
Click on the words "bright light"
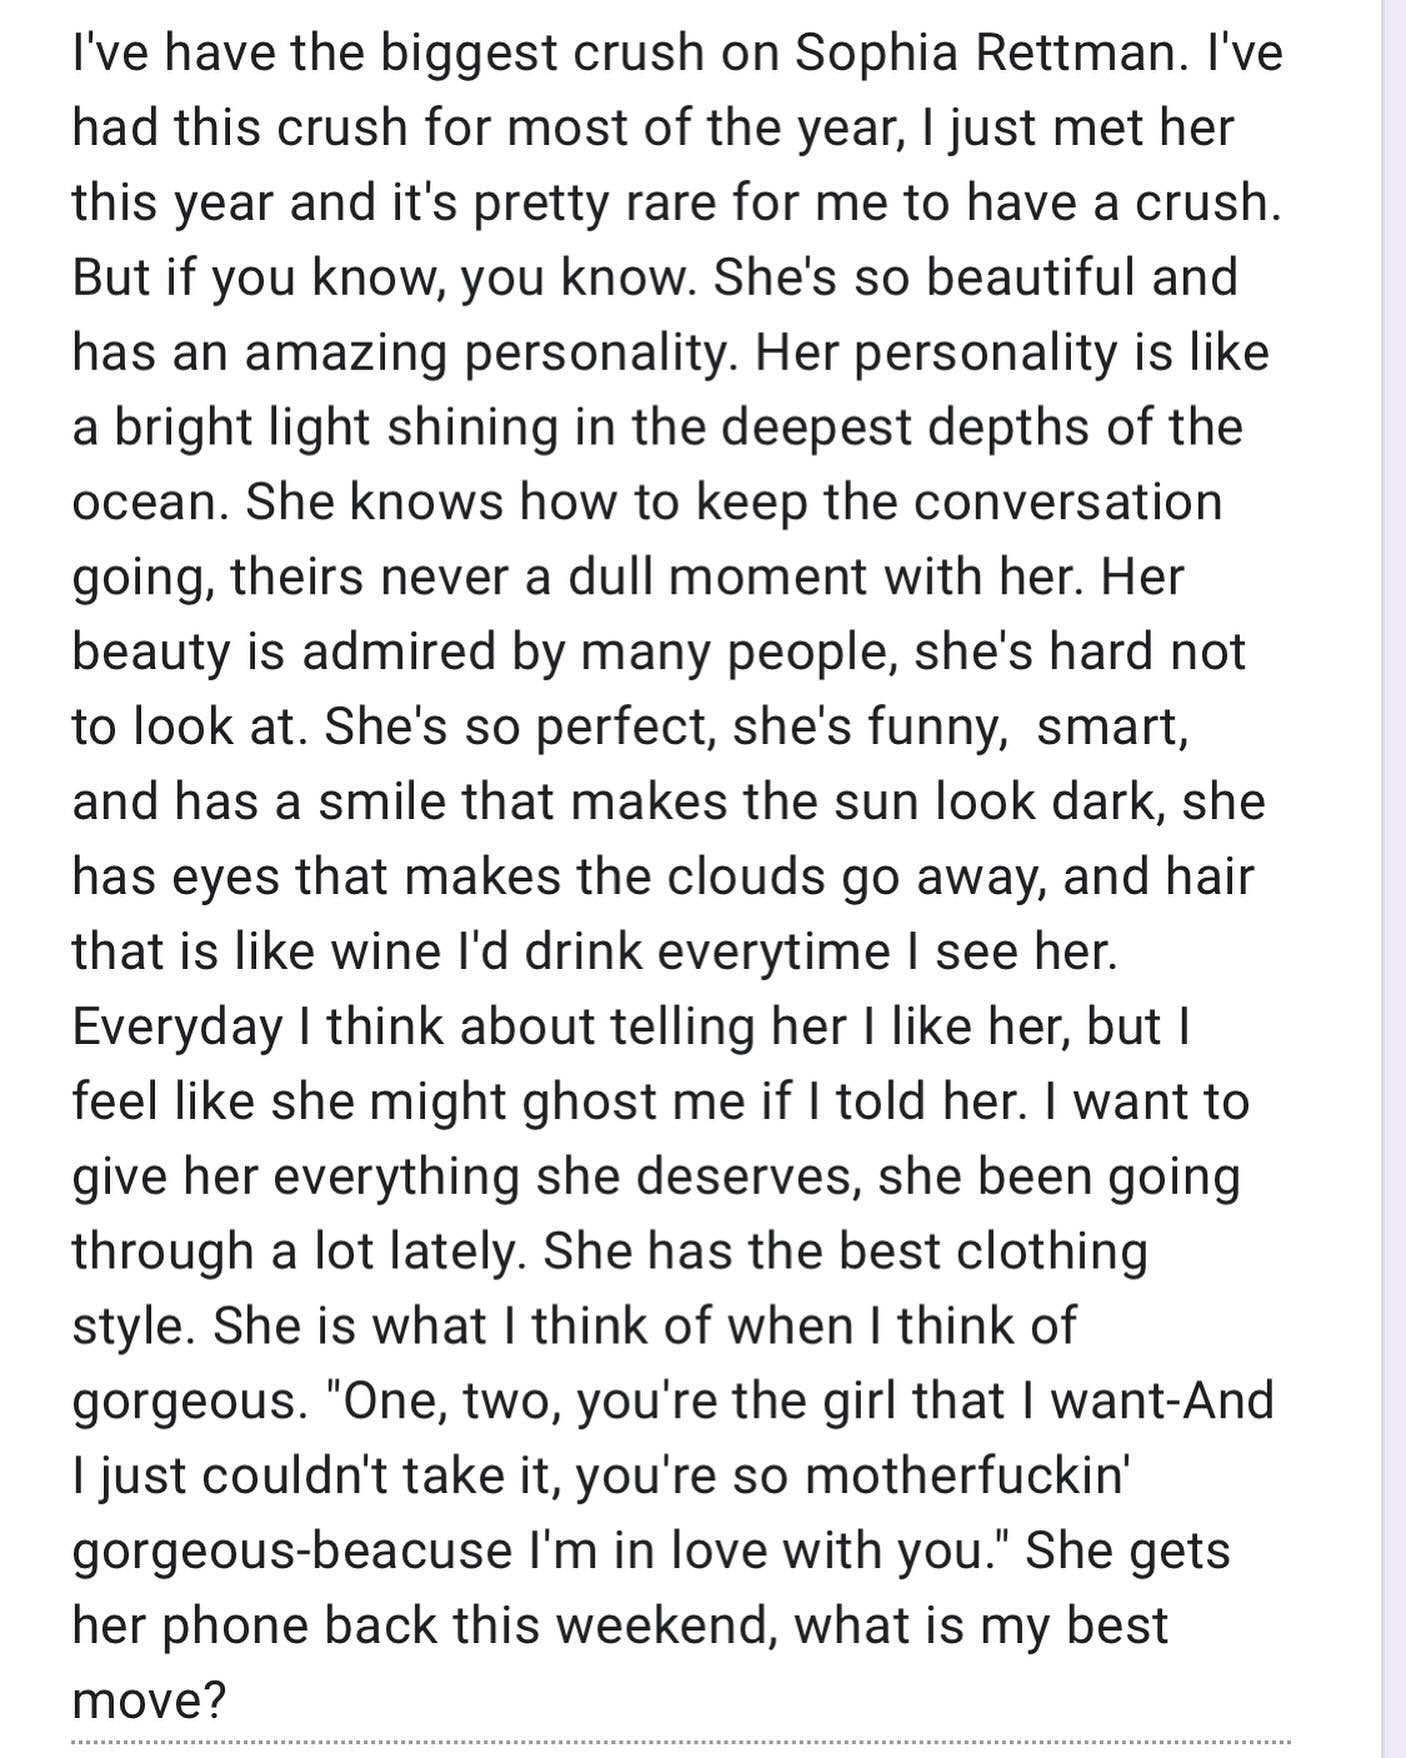pos(241,427)
